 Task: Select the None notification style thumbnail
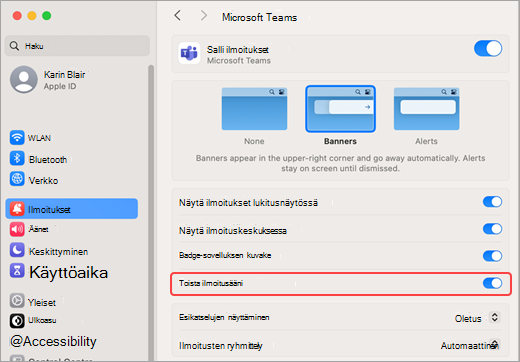pyautogui.click(x=254, y=109)
